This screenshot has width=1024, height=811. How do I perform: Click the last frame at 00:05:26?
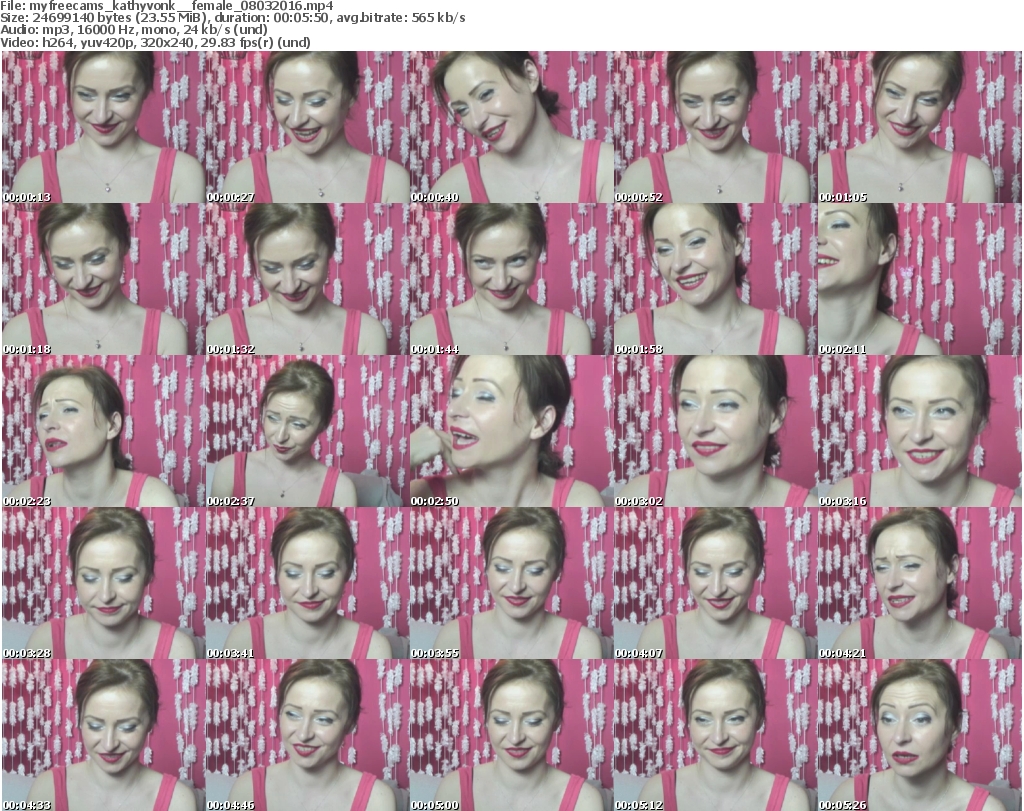919,735
